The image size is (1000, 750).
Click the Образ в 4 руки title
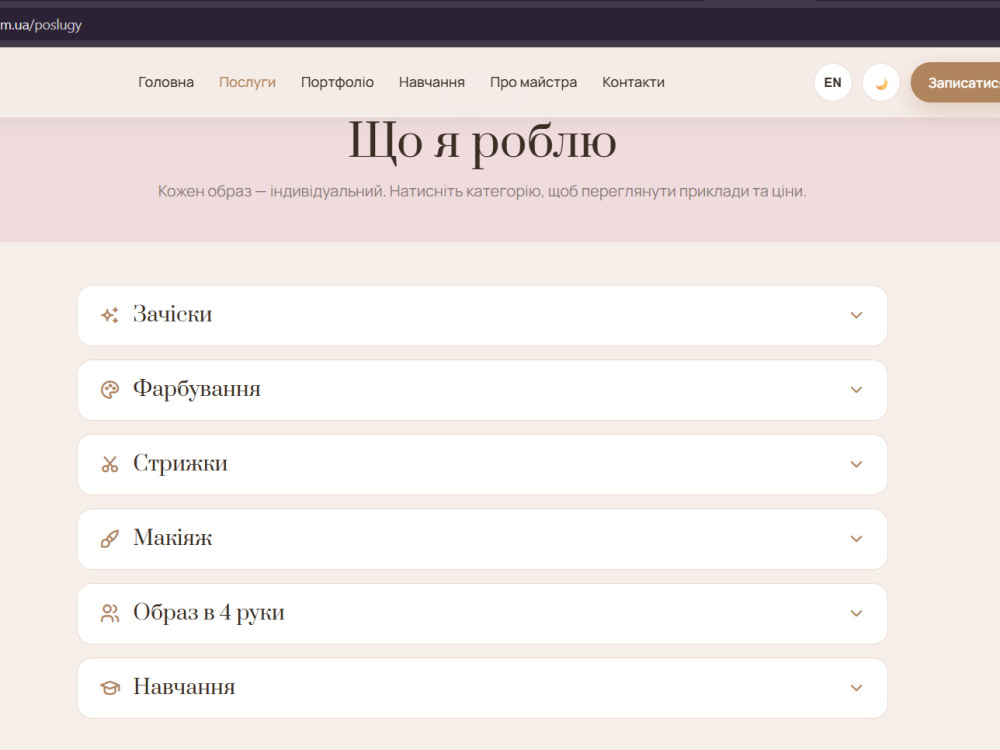click(209, 613)
